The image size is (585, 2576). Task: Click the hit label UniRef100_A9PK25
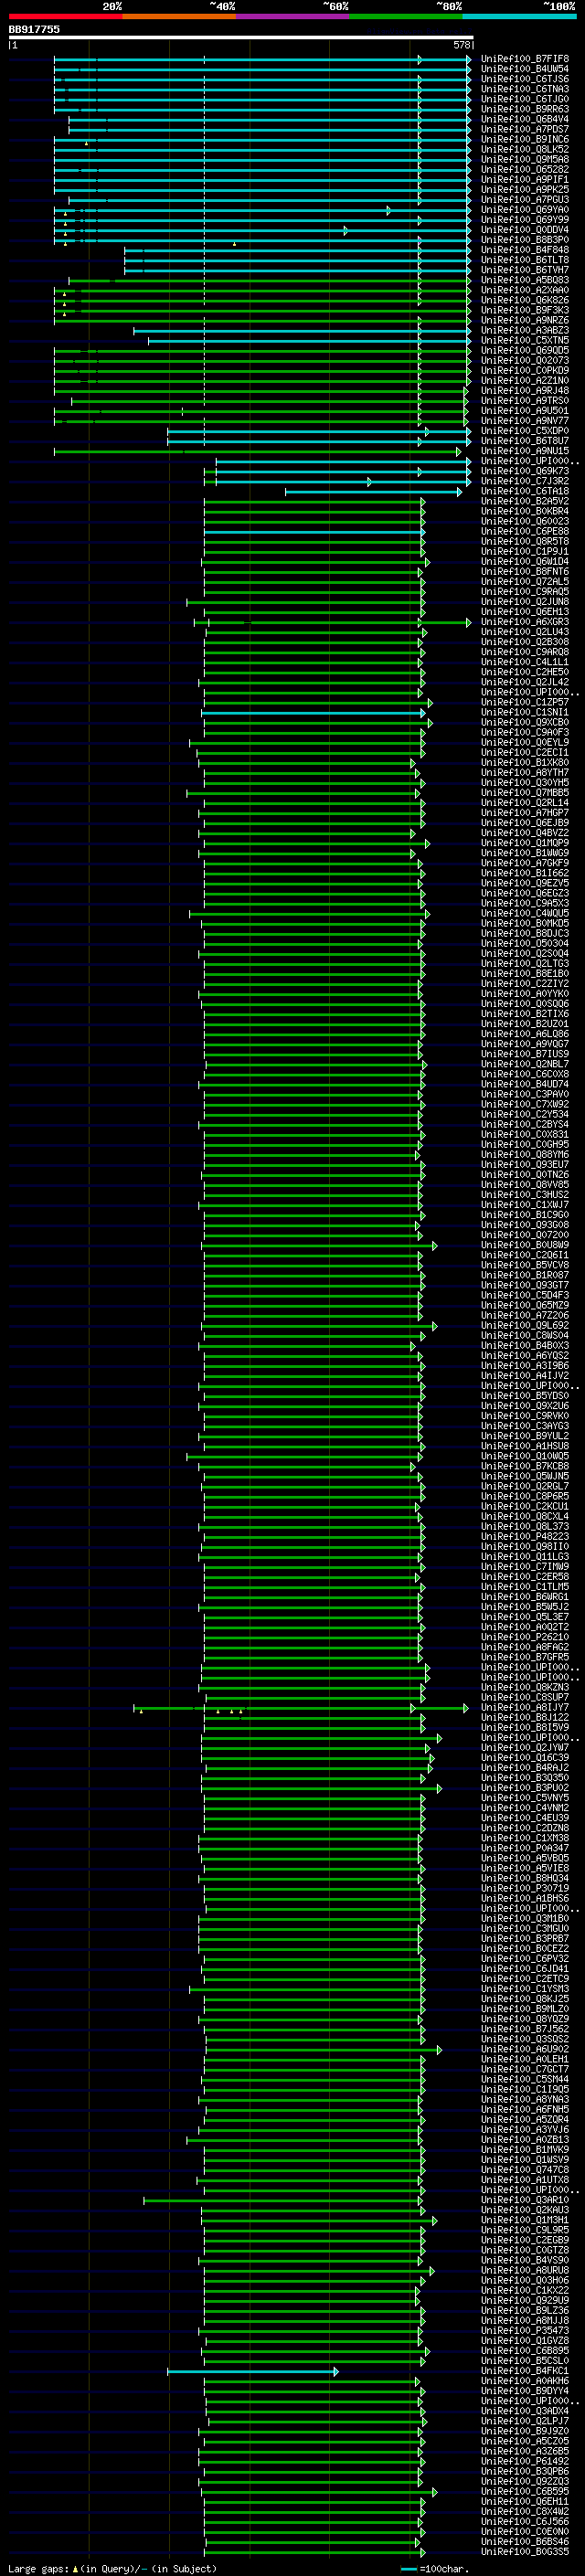point(525,190)
